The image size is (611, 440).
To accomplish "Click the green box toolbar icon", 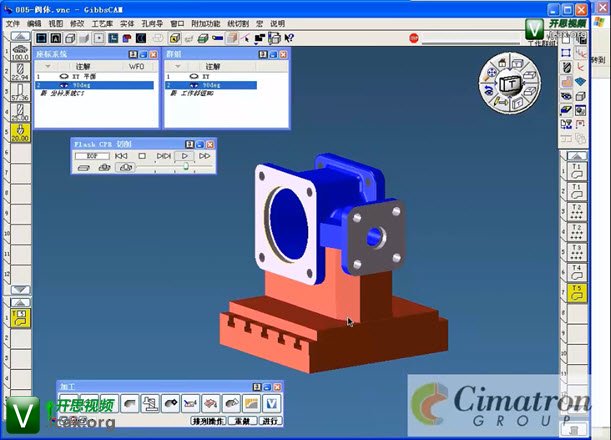I will point(203,38).
